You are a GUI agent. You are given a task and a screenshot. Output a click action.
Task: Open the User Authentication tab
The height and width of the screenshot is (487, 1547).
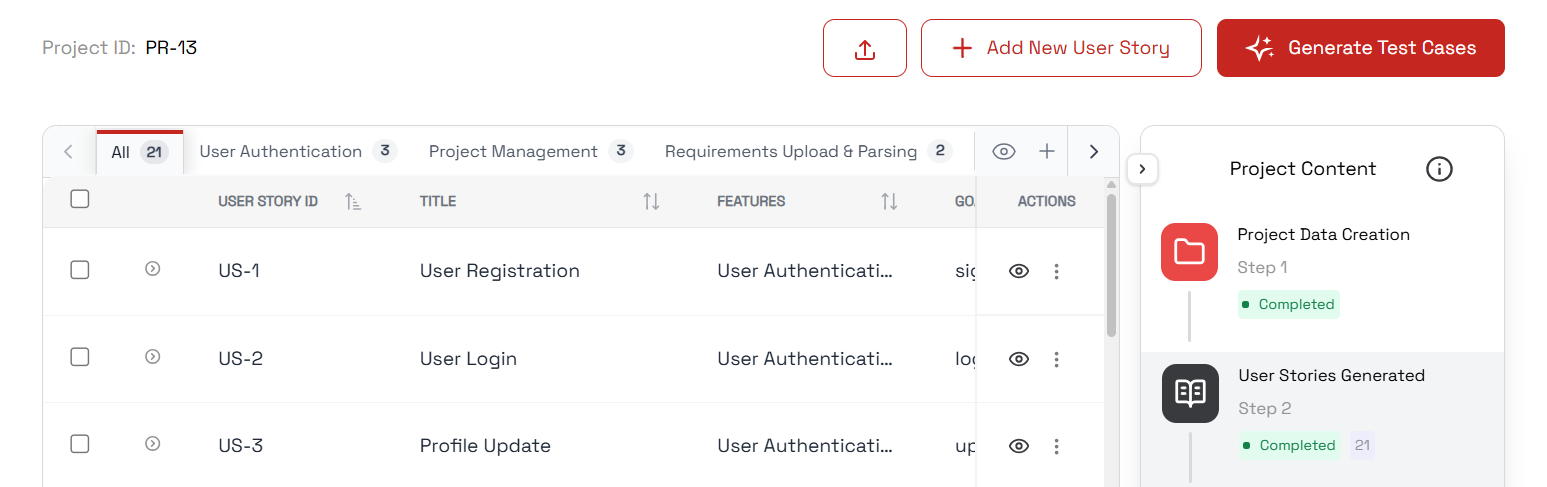(x=298, y=152)
